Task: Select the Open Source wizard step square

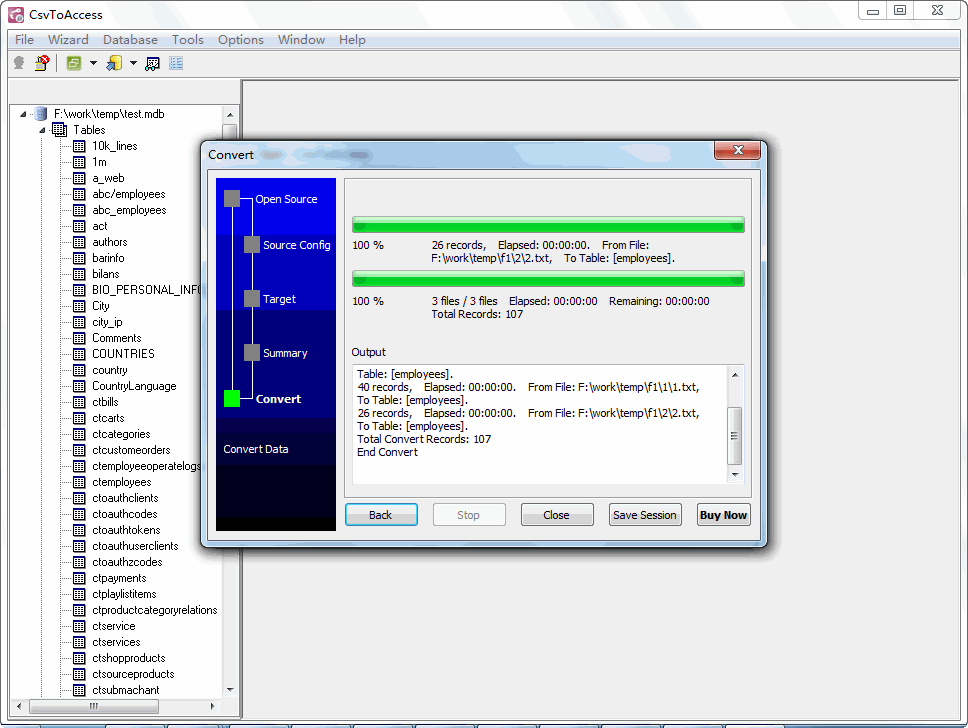Action: [232, 199]
